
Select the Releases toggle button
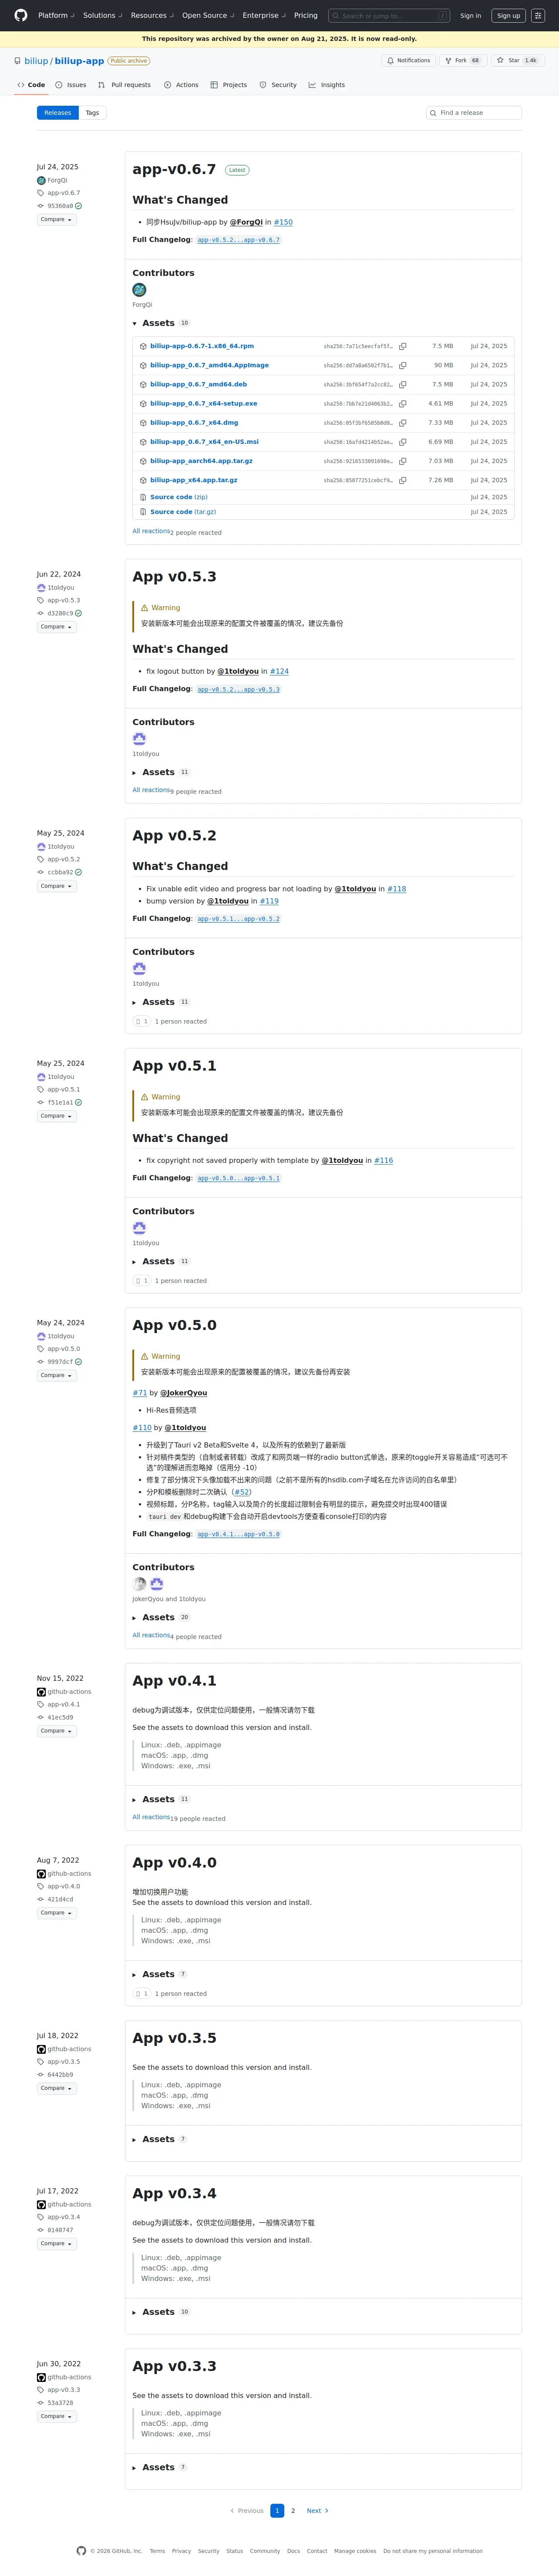58,113
